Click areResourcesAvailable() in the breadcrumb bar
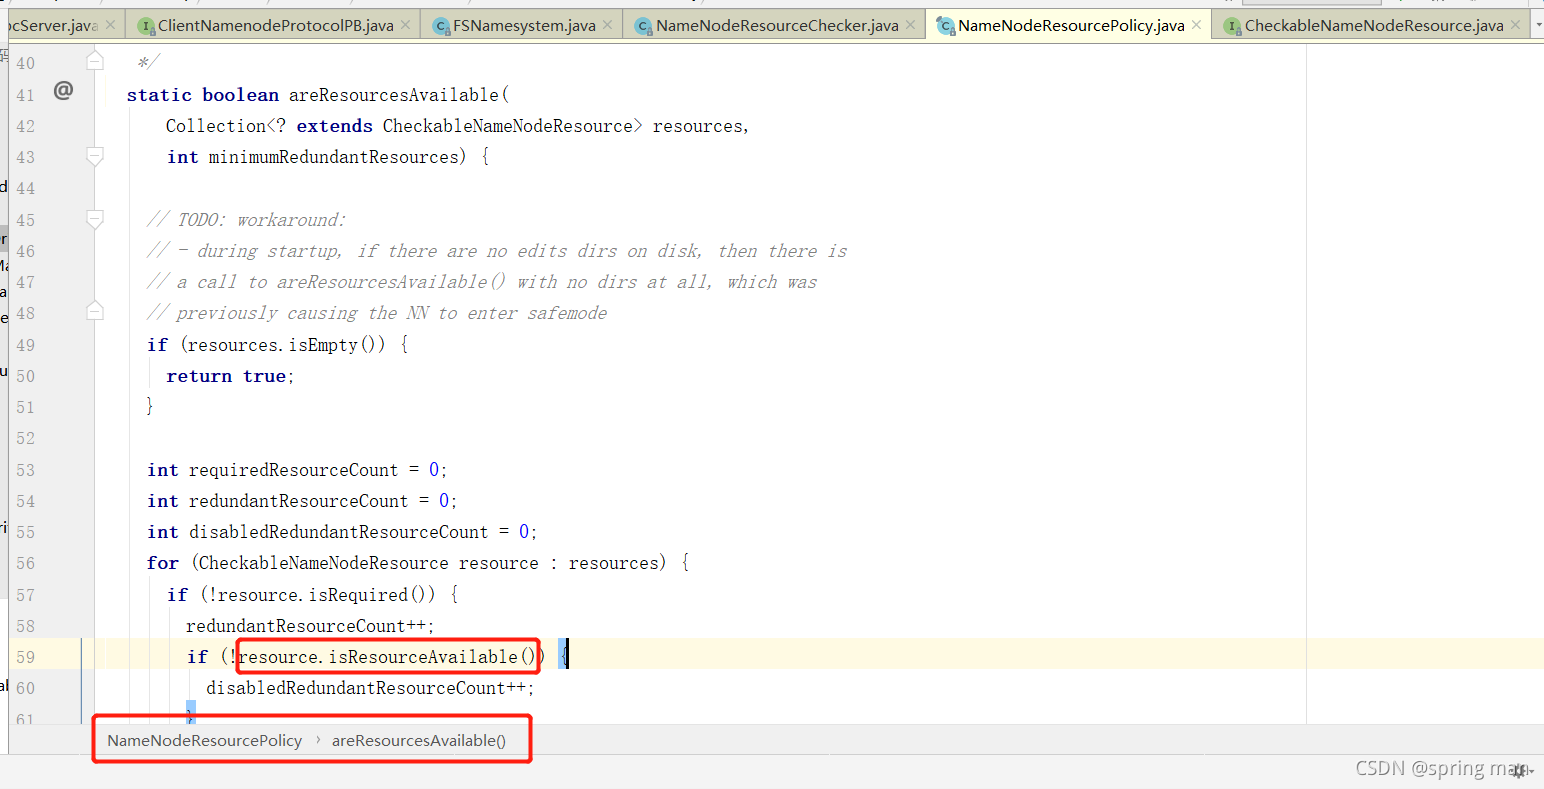This screenshot has height=789, width=1544. click(419, 740)
